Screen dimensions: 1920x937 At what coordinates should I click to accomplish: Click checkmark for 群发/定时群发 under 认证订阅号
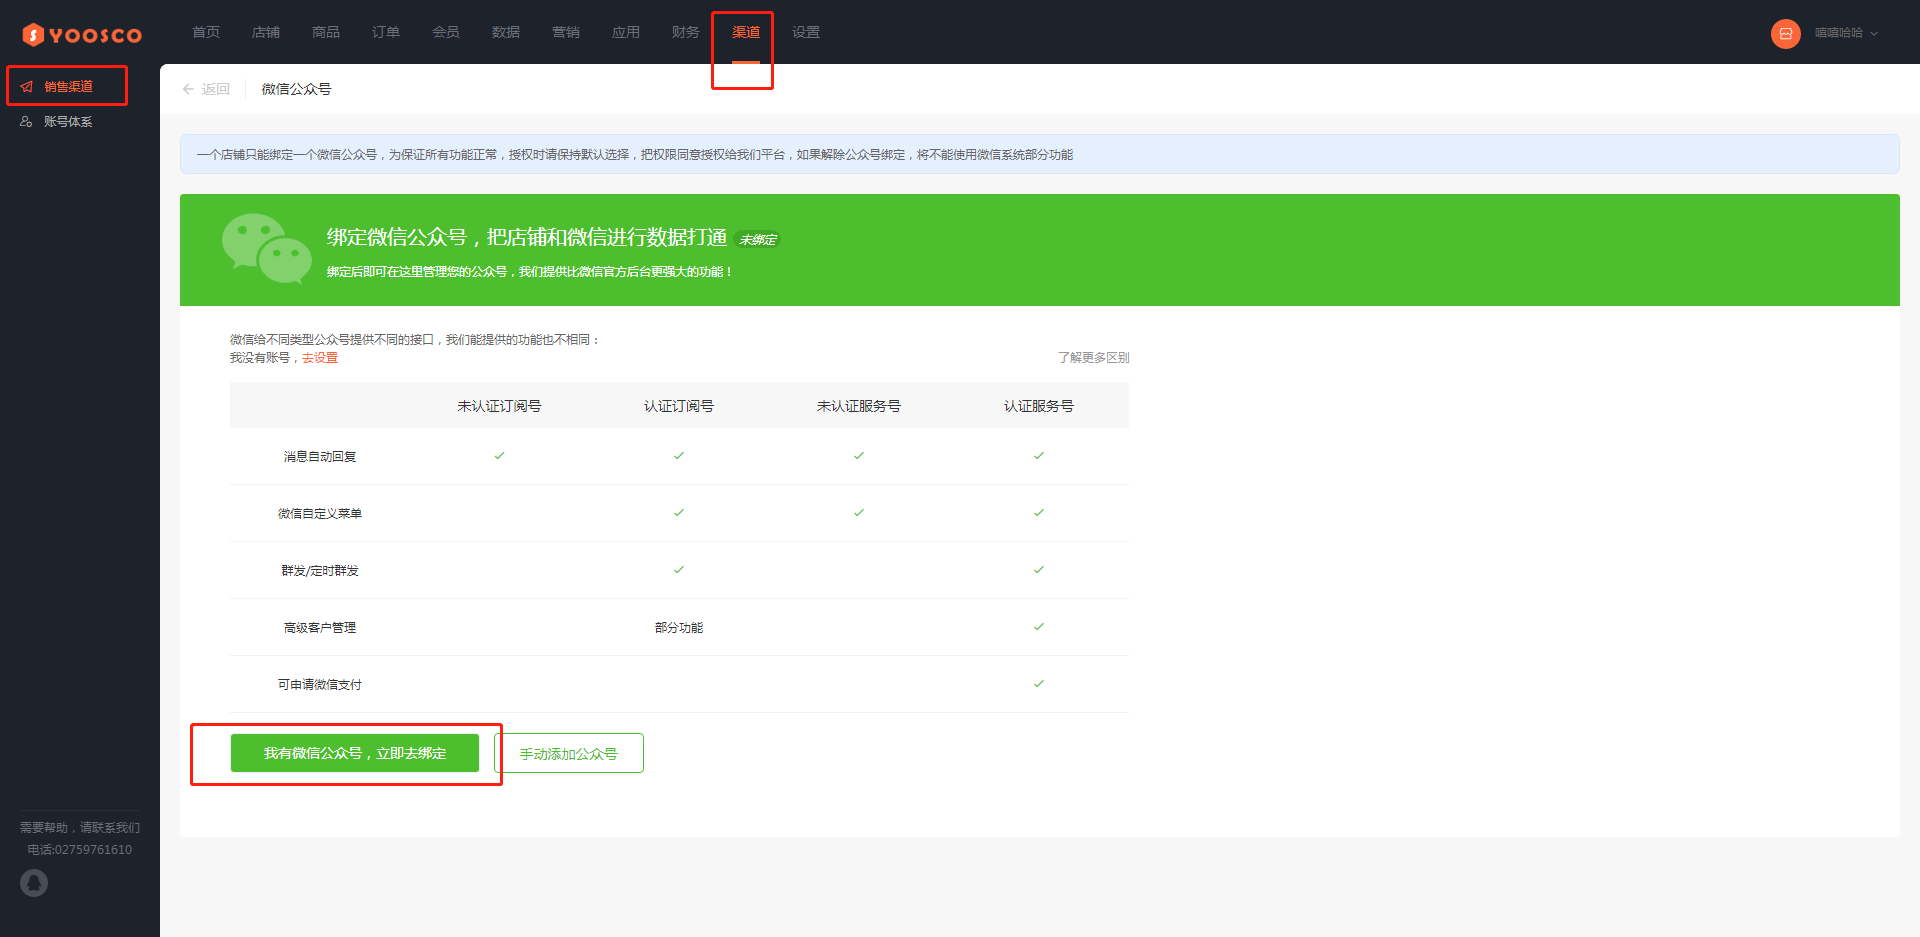tap(679, 570)
